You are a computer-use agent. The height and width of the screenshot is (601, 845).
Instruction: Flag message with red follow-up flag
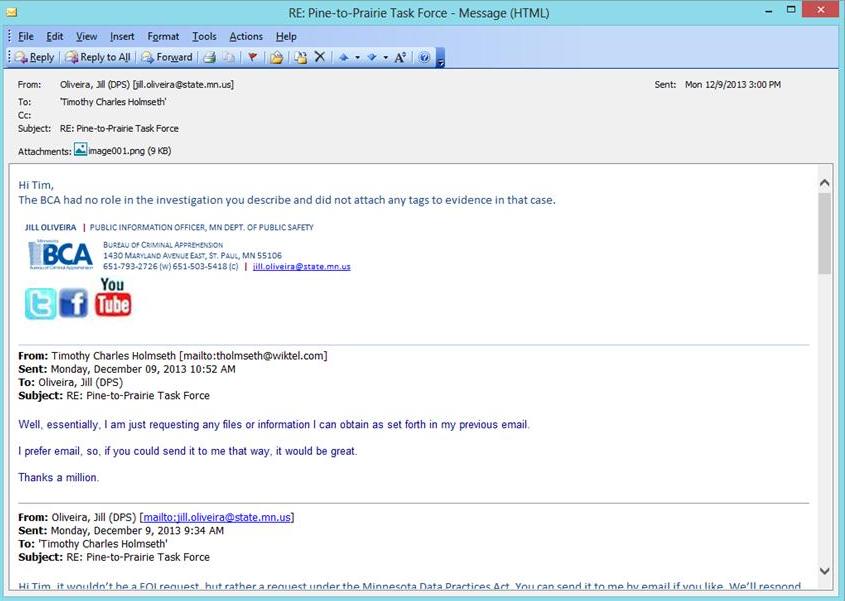pyautogui.click(x=253, y=57)
